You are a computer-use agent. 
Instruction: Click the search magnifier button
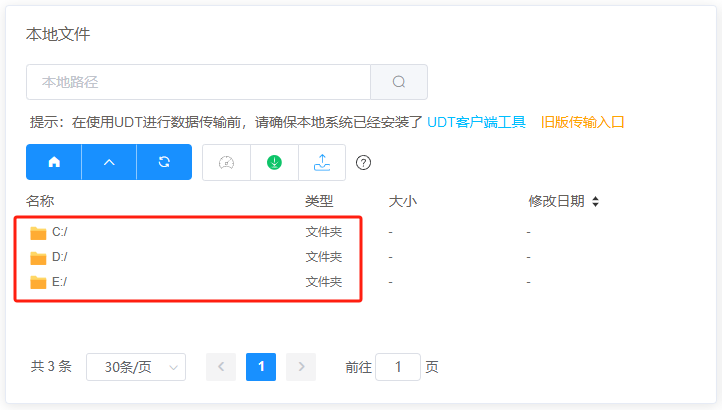click(x=399, y=82)
